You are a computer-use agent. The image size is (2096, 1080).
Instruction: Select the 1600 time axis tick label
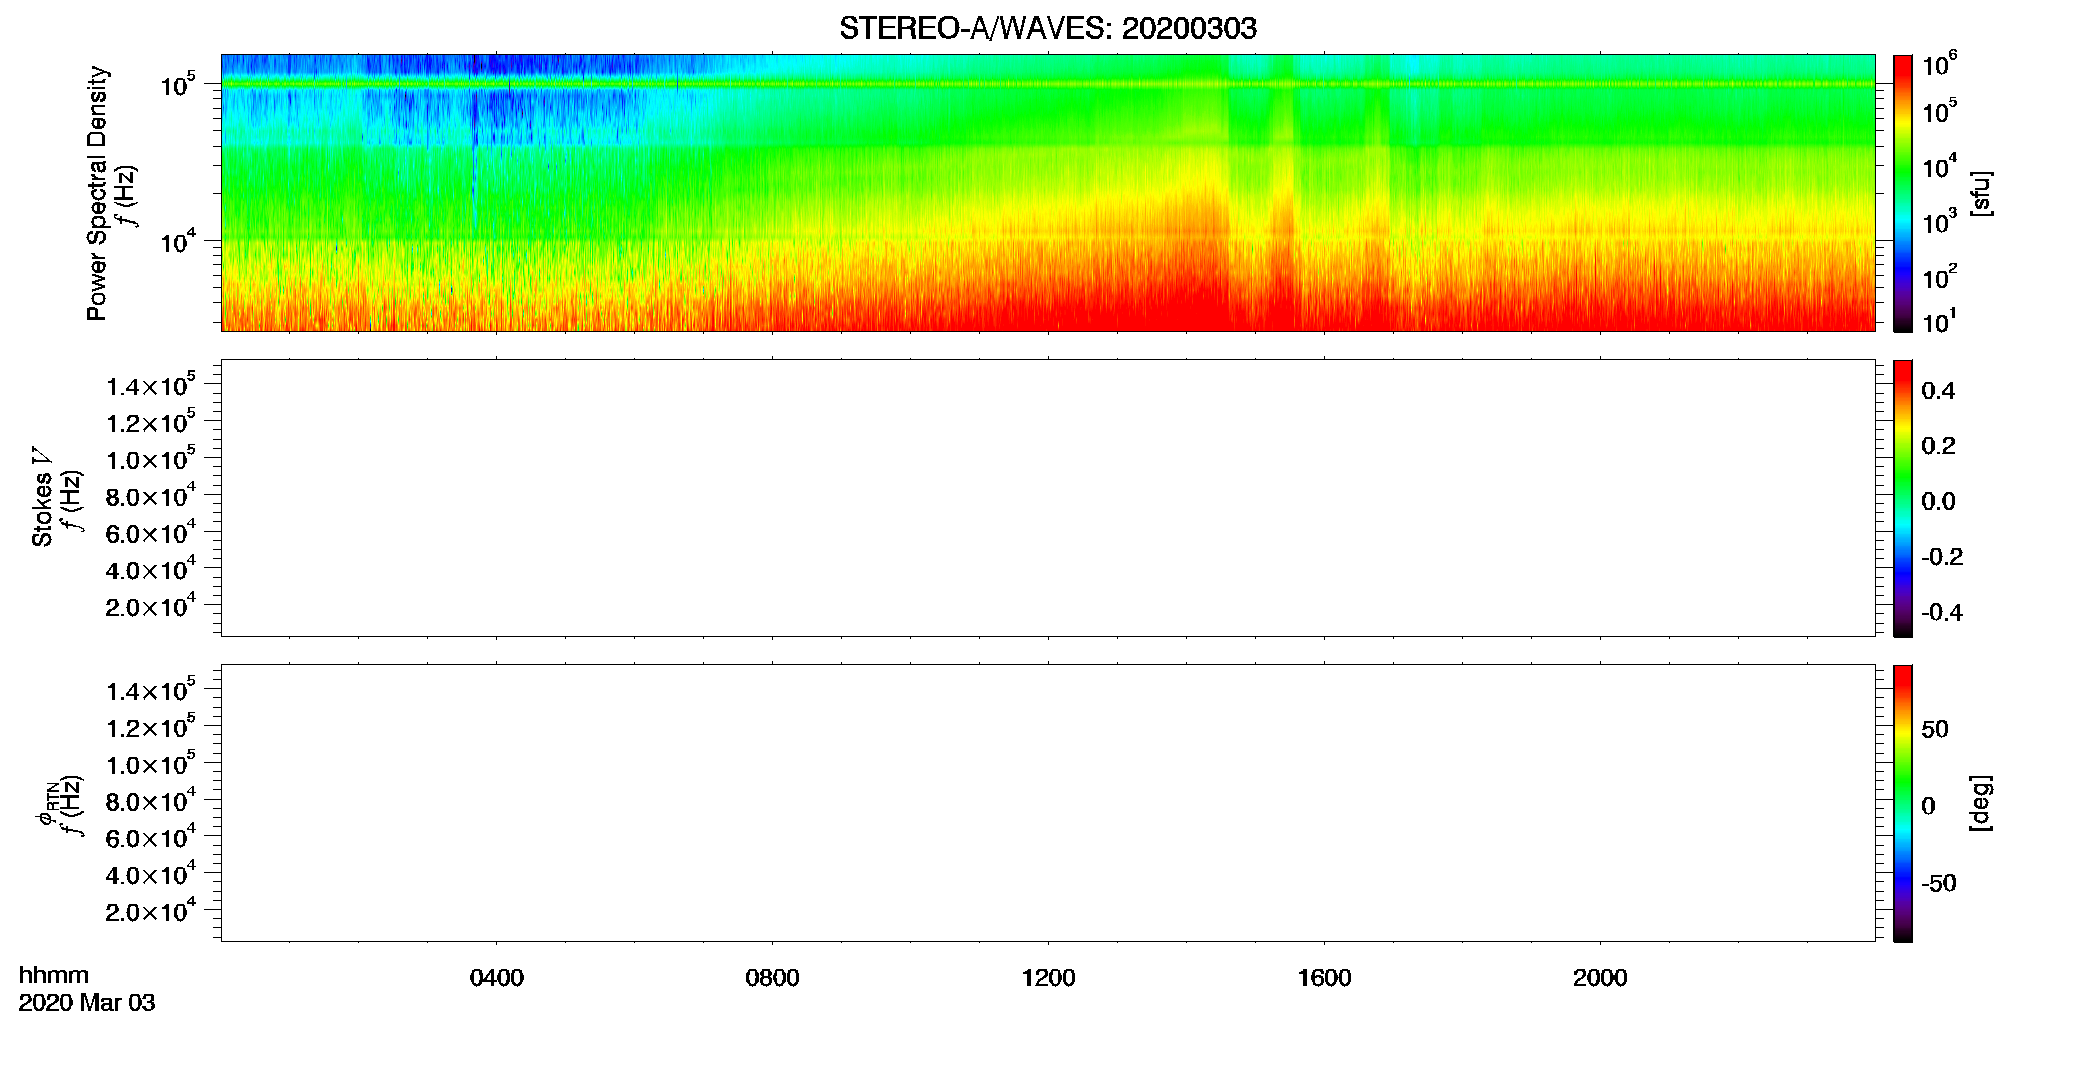pos(1324,978)
